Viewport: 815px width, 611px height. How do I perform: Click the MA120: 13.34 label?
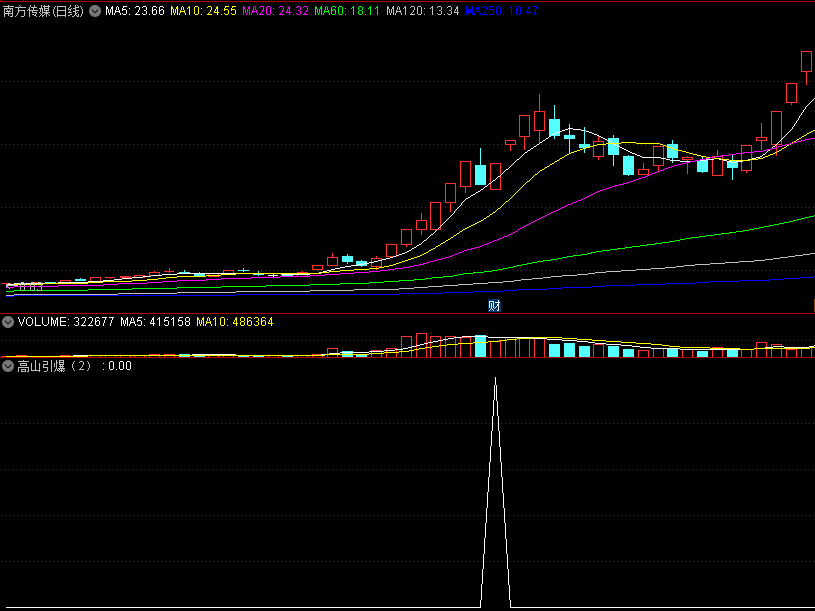pos(423,11)
